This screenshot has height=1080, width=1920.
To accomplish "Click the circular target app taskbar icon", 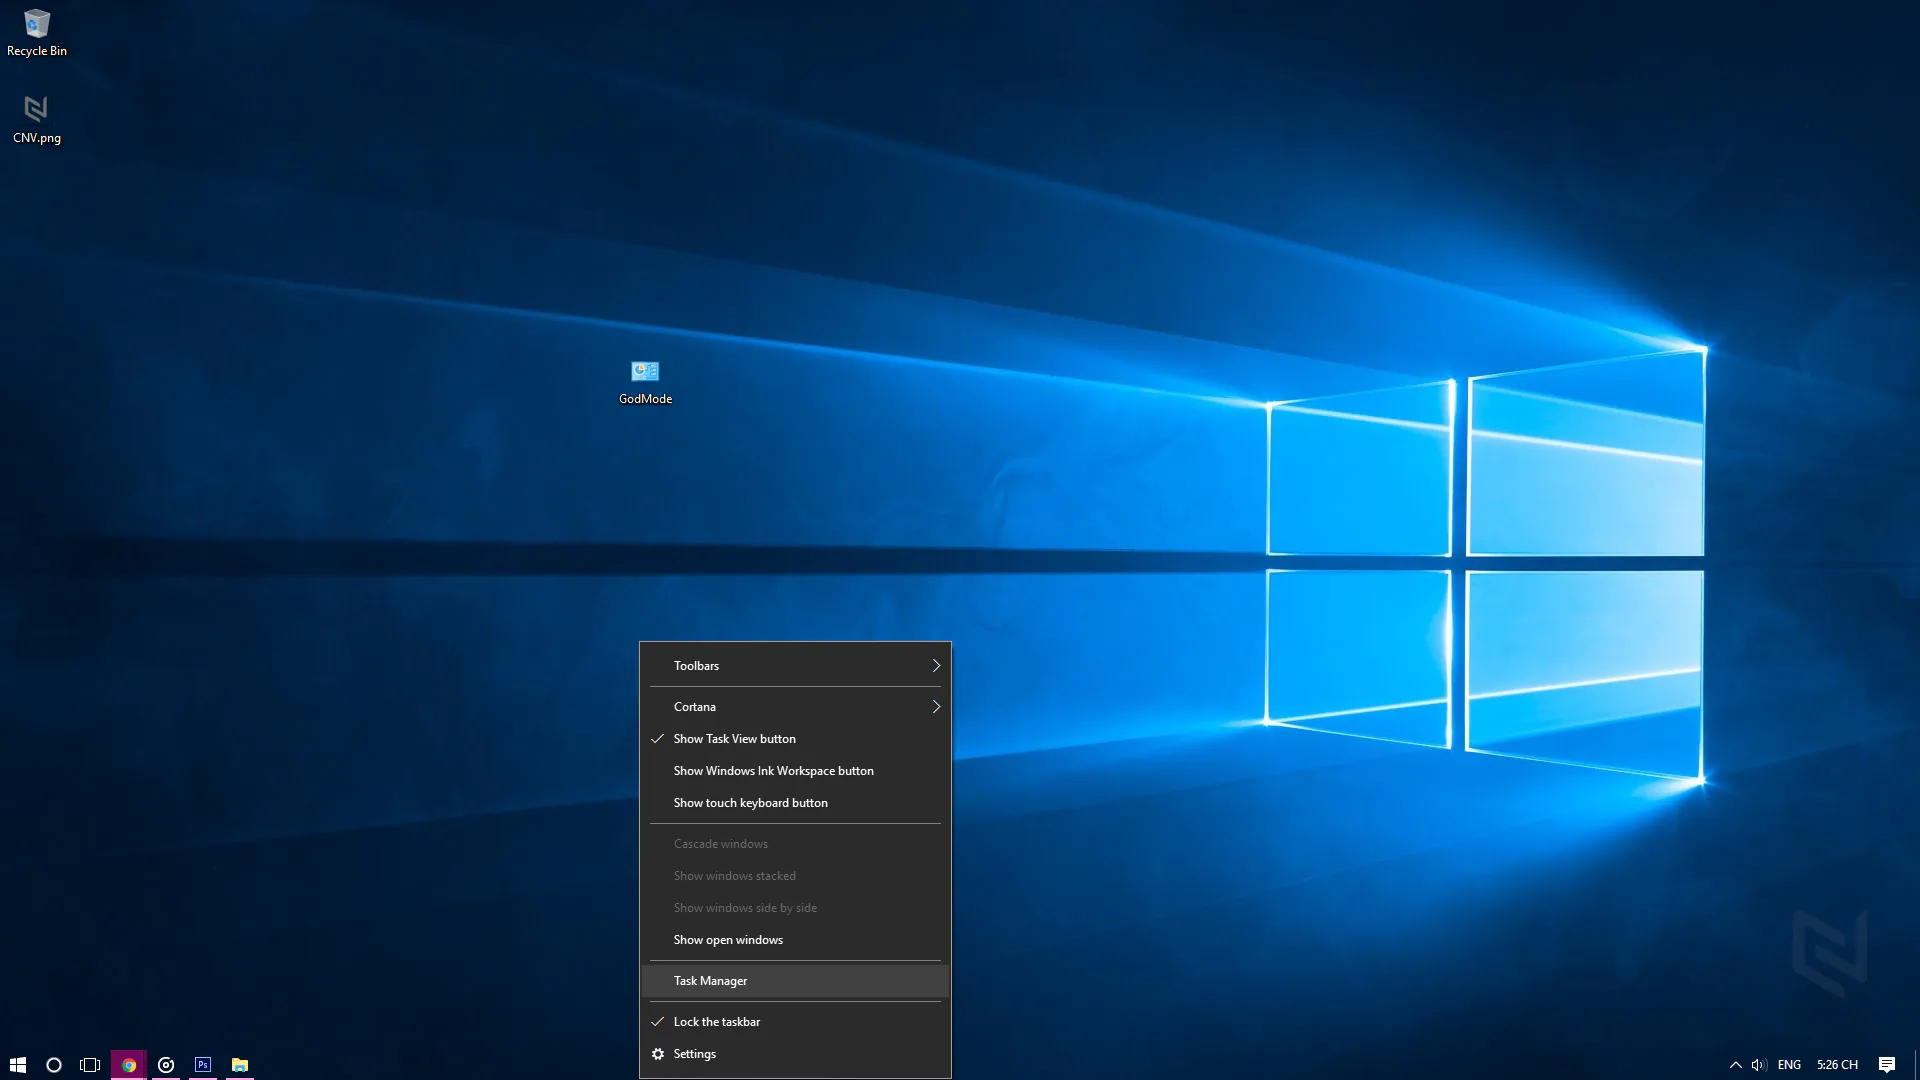I will point(166,1065).
